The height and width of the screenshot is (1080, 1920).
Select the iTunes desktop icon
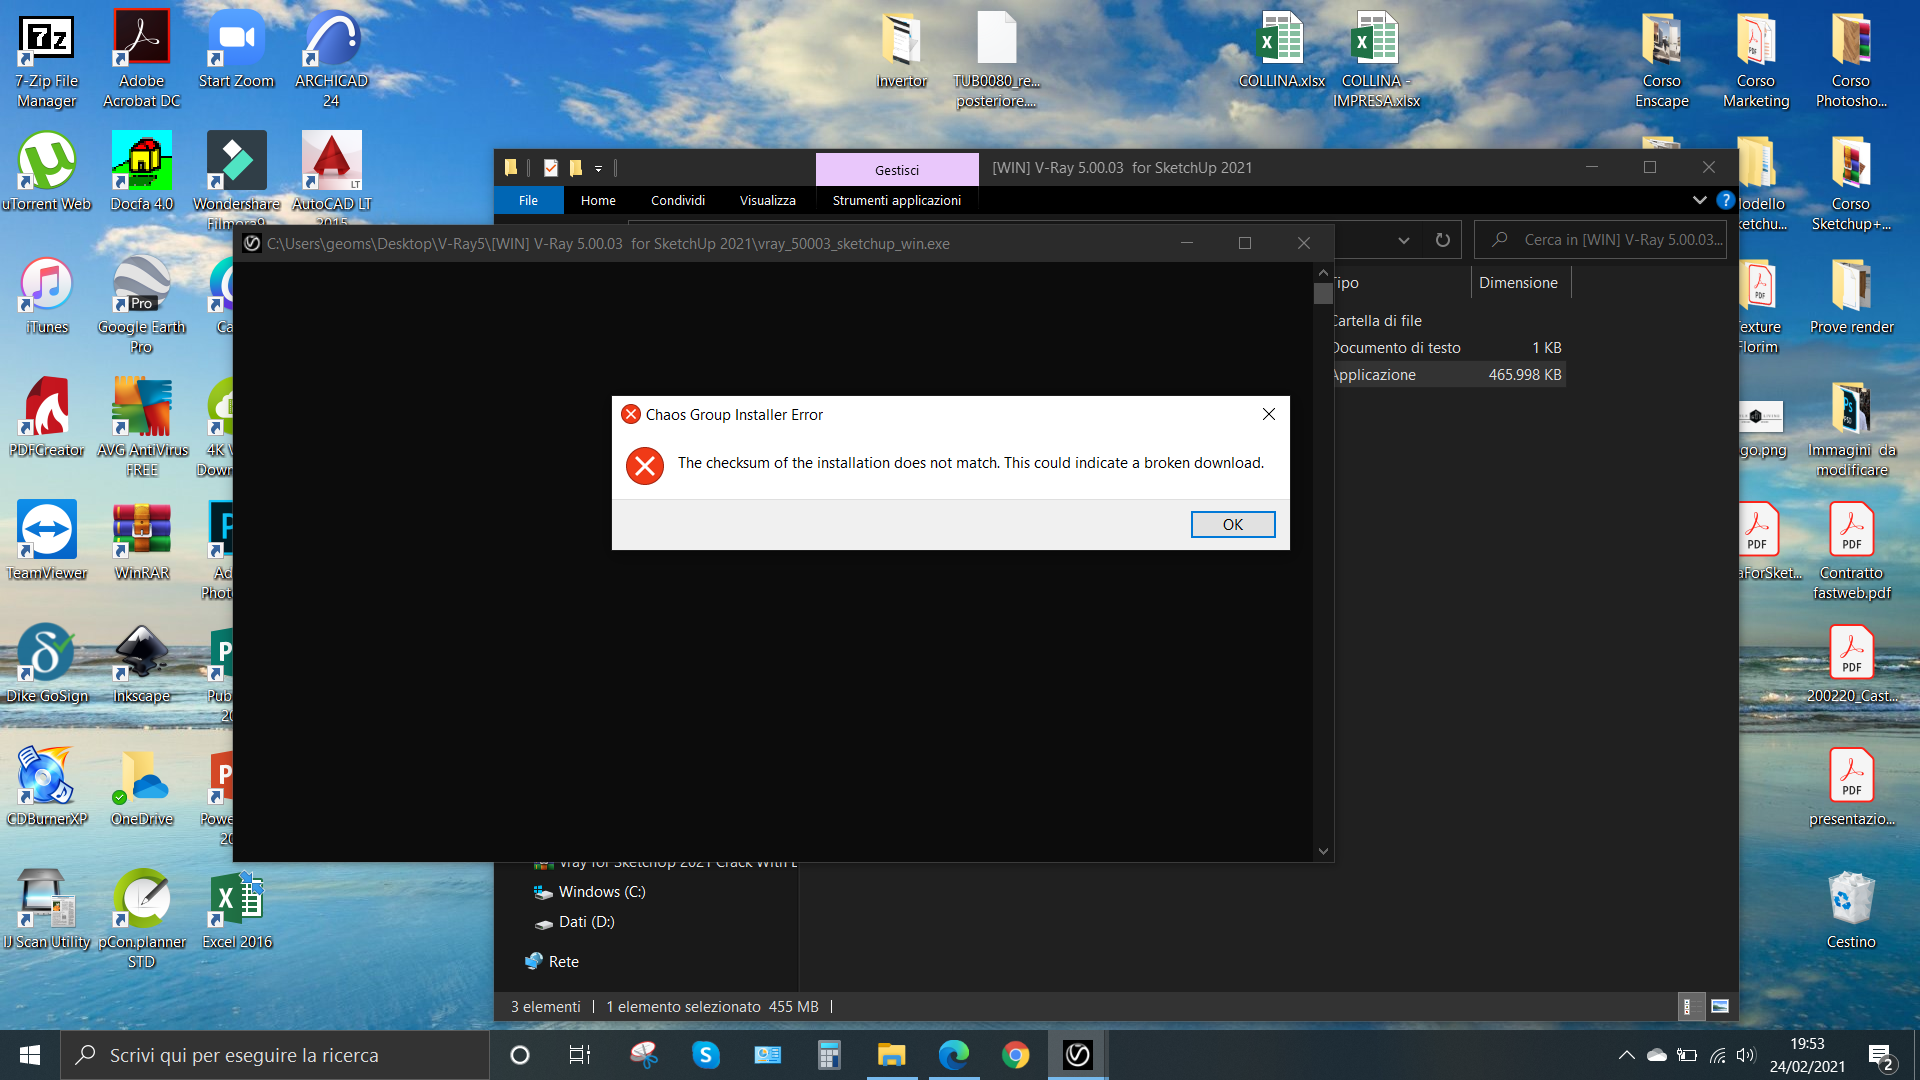point(47,296)
